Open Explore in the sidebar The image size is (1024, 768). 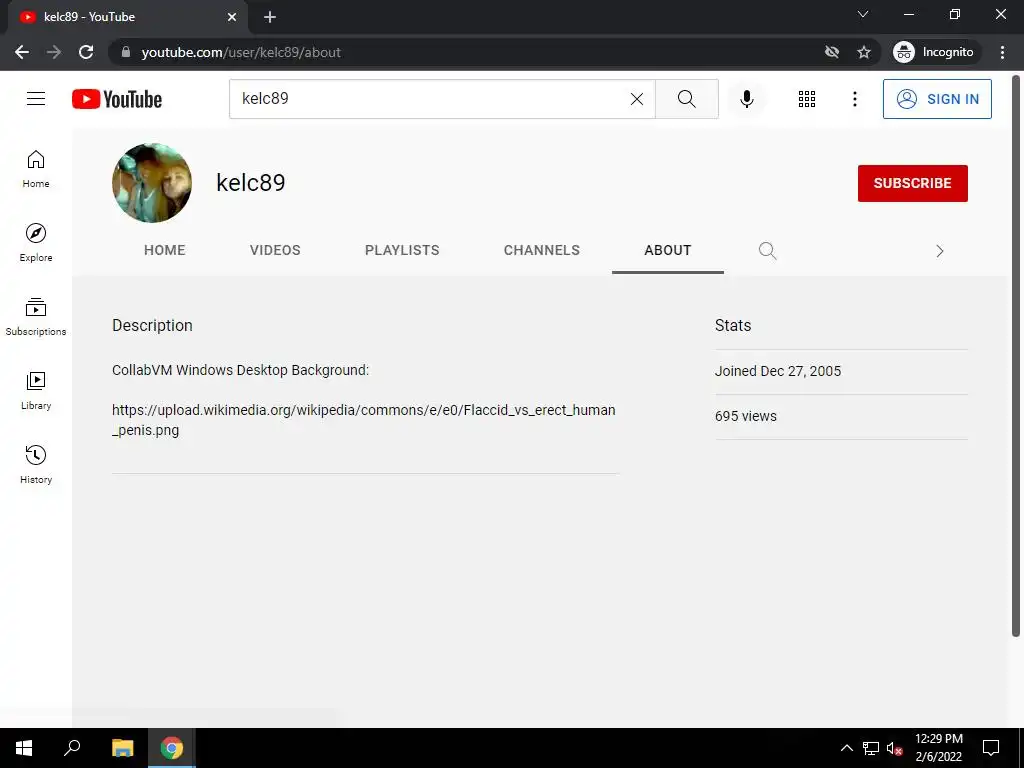(36, 243)
